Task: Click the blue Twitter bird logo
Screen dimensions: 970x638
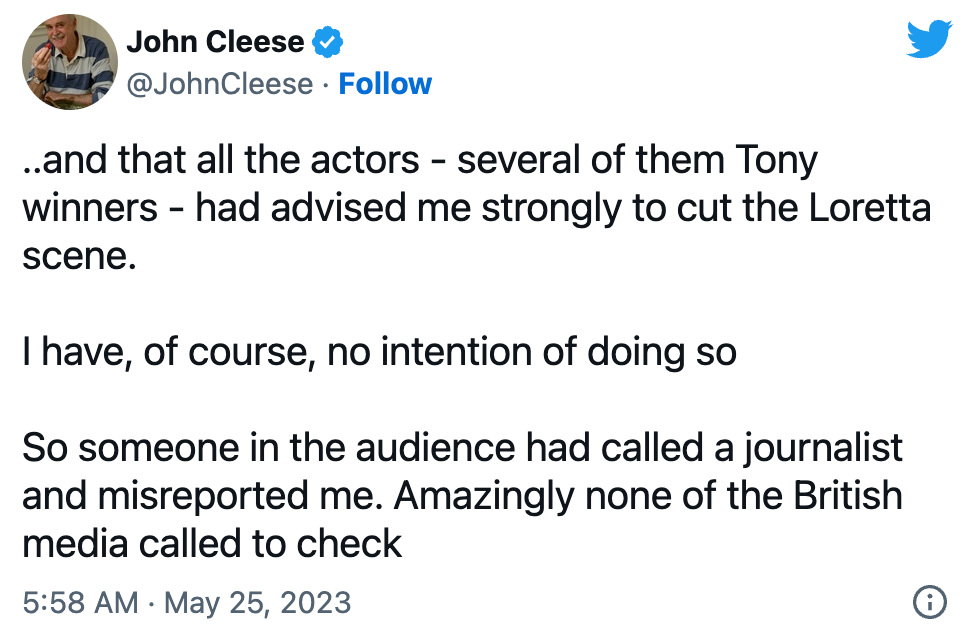Action: coord(929,39)
